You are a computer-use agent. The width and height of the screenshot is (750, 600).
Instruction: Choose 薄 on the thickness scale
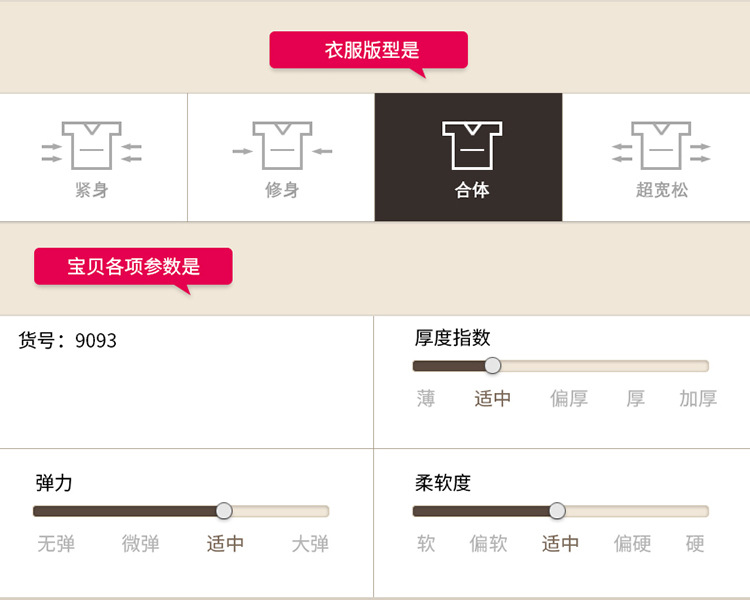(426, 399)
